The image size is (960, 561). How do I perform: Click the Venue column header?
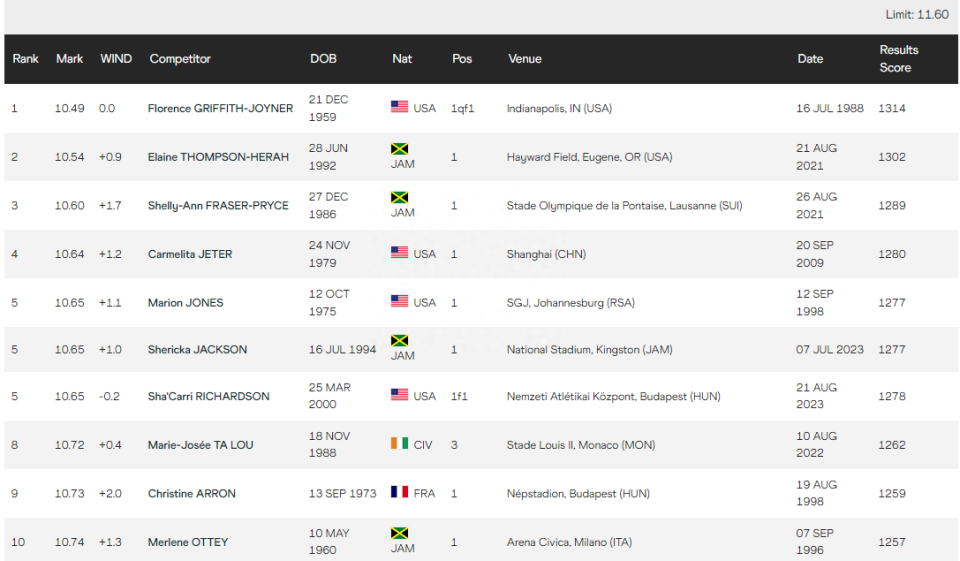(x=524, y=59)
